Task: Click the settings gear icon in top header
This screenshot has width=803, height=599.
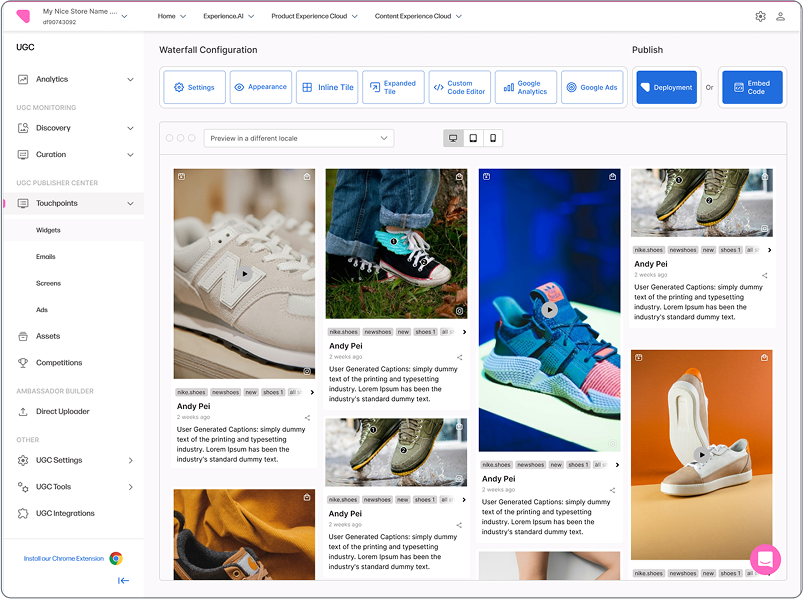Action: tap(760, 17)
